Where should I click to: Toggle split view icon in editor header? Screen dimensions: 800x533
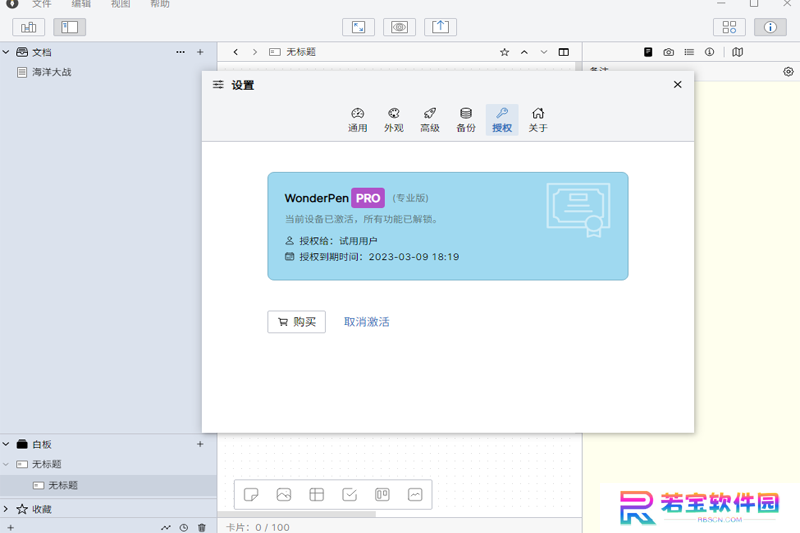click(564, 52)
